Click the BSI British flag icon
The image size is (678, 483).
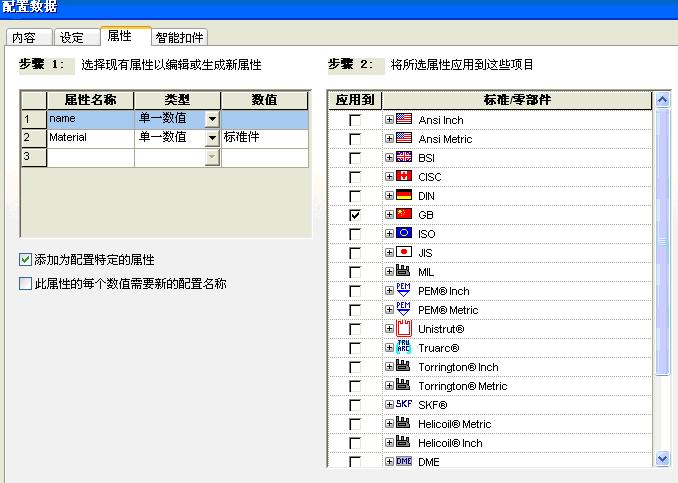click(404, 157)
